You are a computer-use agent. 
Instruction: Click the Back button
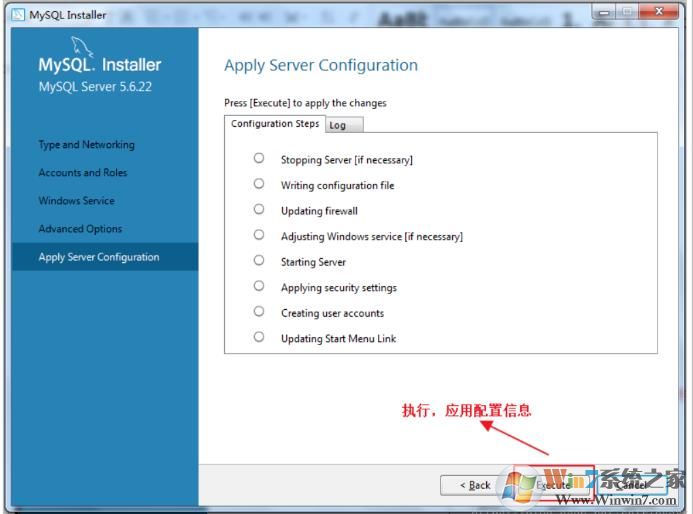475,485
